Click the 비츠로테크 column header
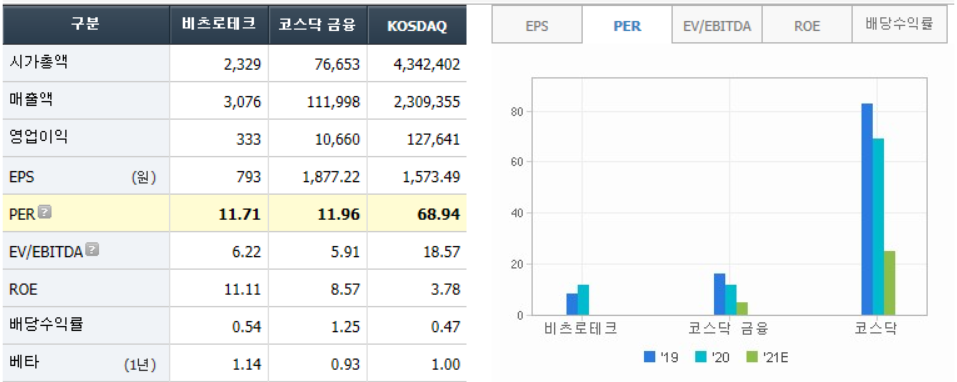This screenshot has height=382, width=957. [x=219, y=25]
